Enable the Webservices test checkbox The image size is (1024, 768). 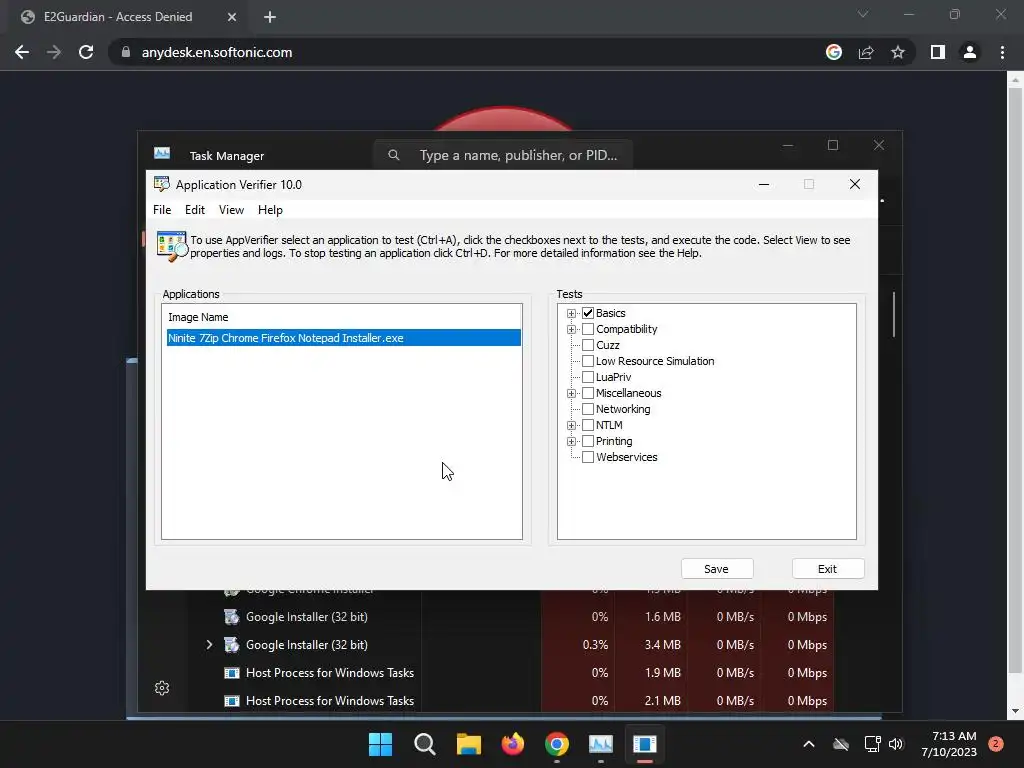[x=588, y=457]
